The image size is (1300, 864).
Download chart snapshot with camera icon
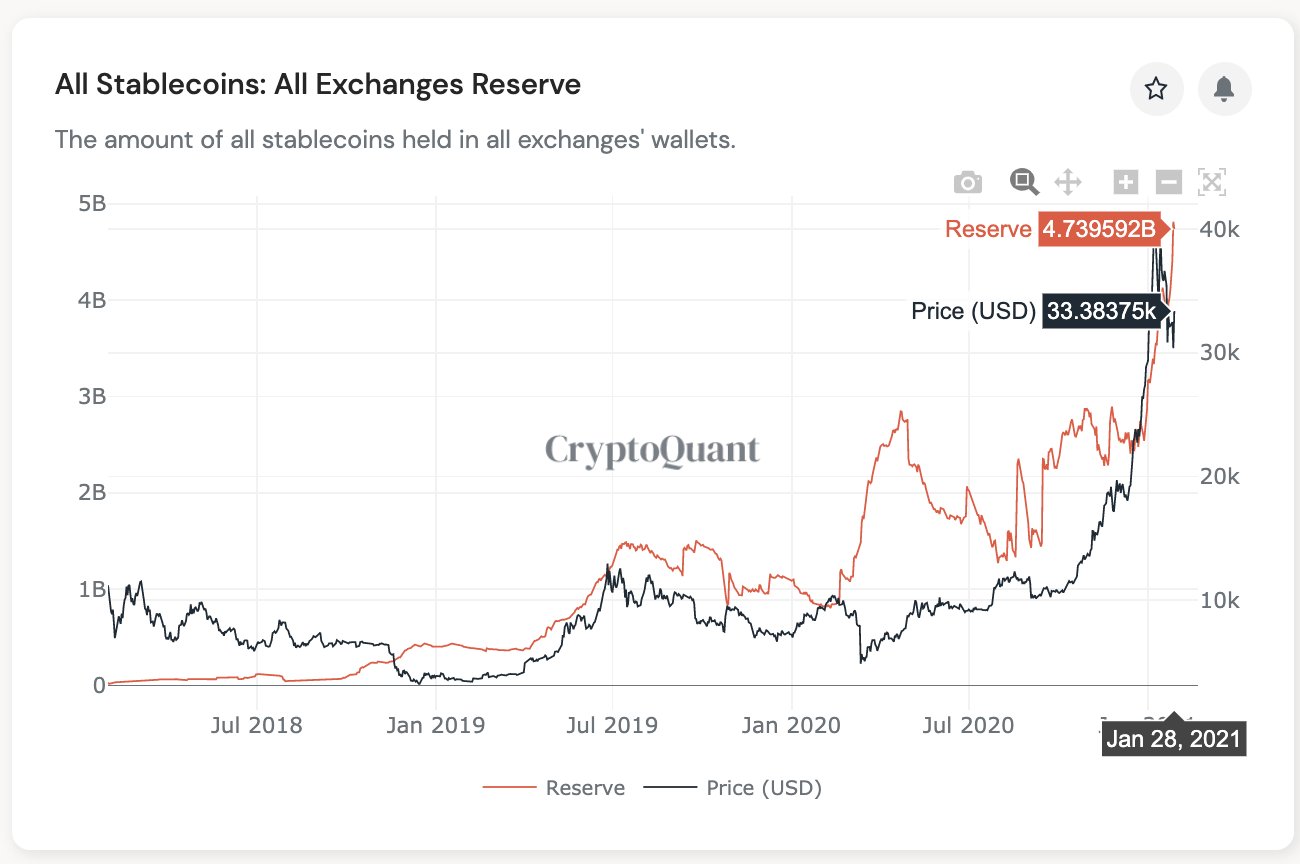tap(967, 183)
